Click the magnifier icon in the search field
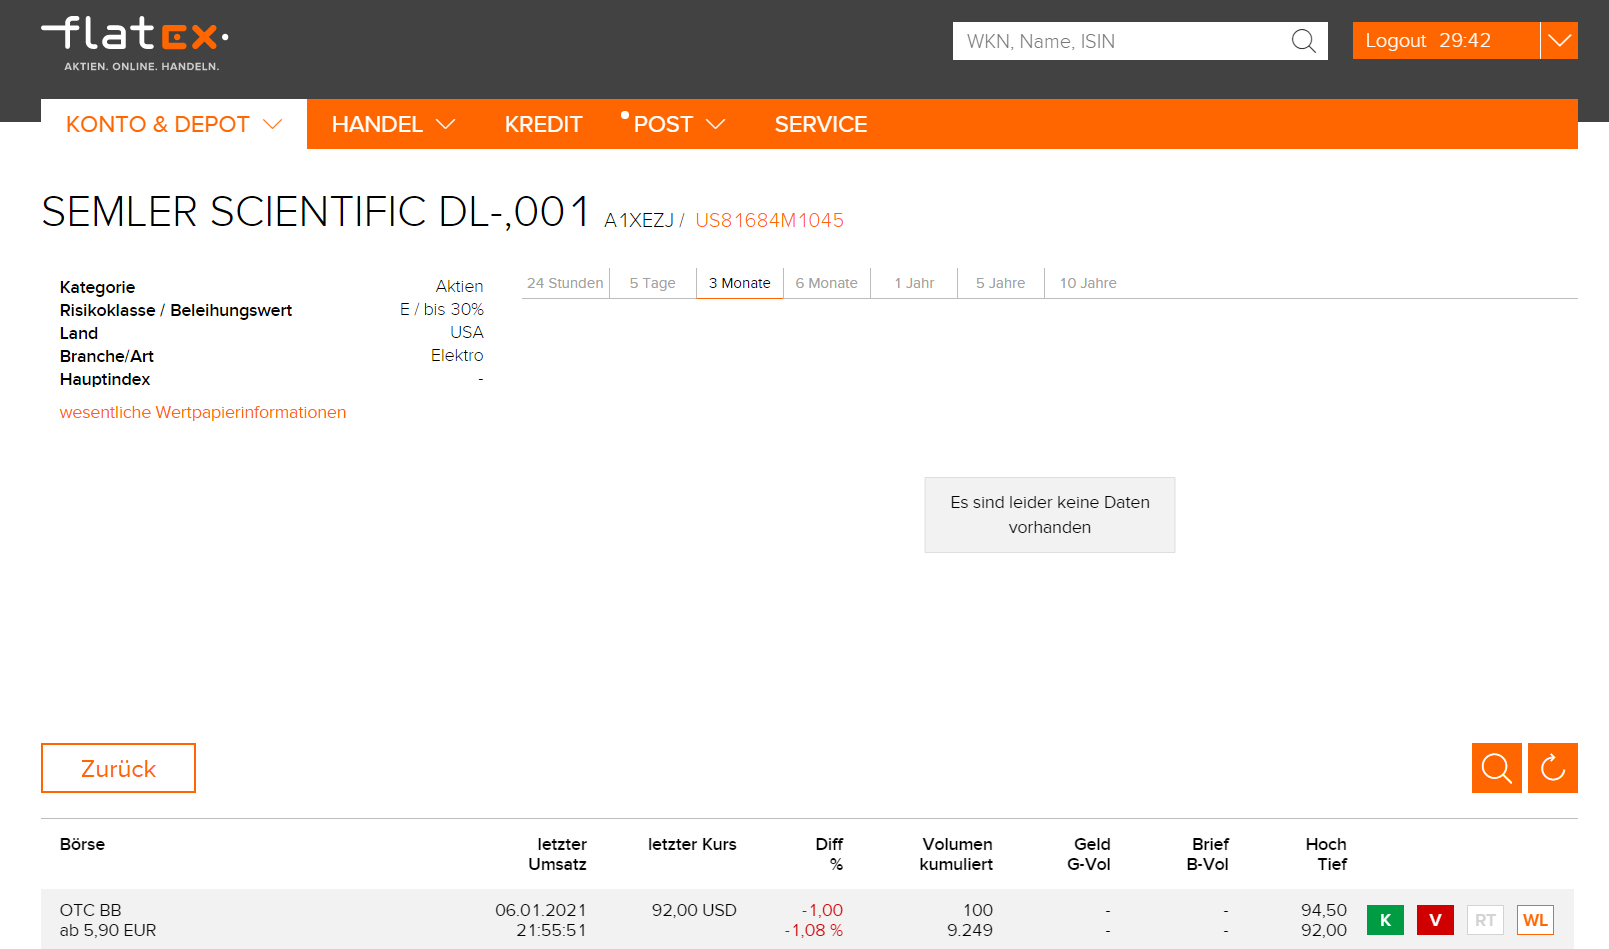Image resolution: width=1609 pixels, height=949 pixels. click(x=1303, y=41)
